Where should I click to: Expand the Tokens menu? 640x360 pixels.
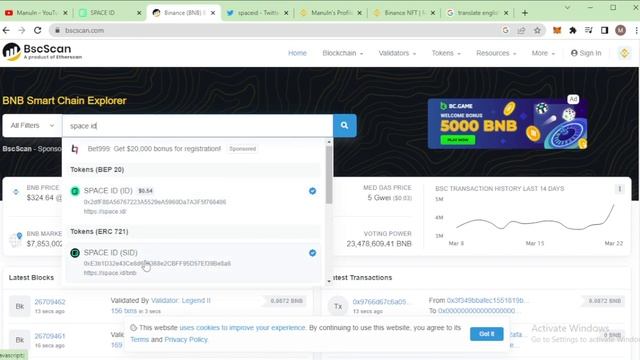(x=446, y=53)
